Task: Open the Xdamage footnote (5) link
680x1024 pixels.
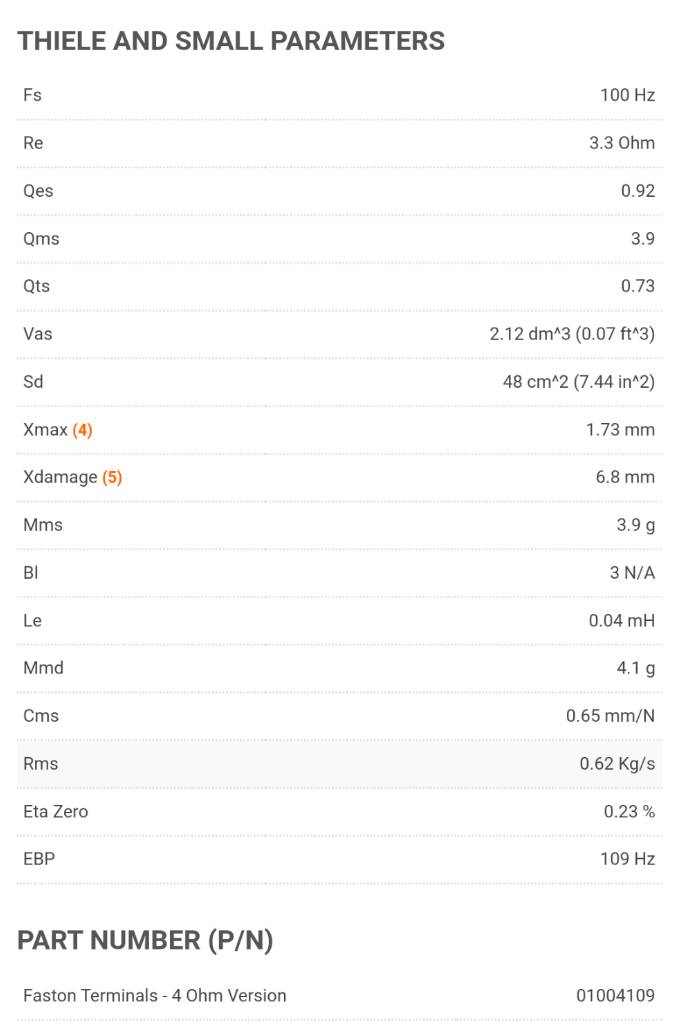Action: pos(112,477)
